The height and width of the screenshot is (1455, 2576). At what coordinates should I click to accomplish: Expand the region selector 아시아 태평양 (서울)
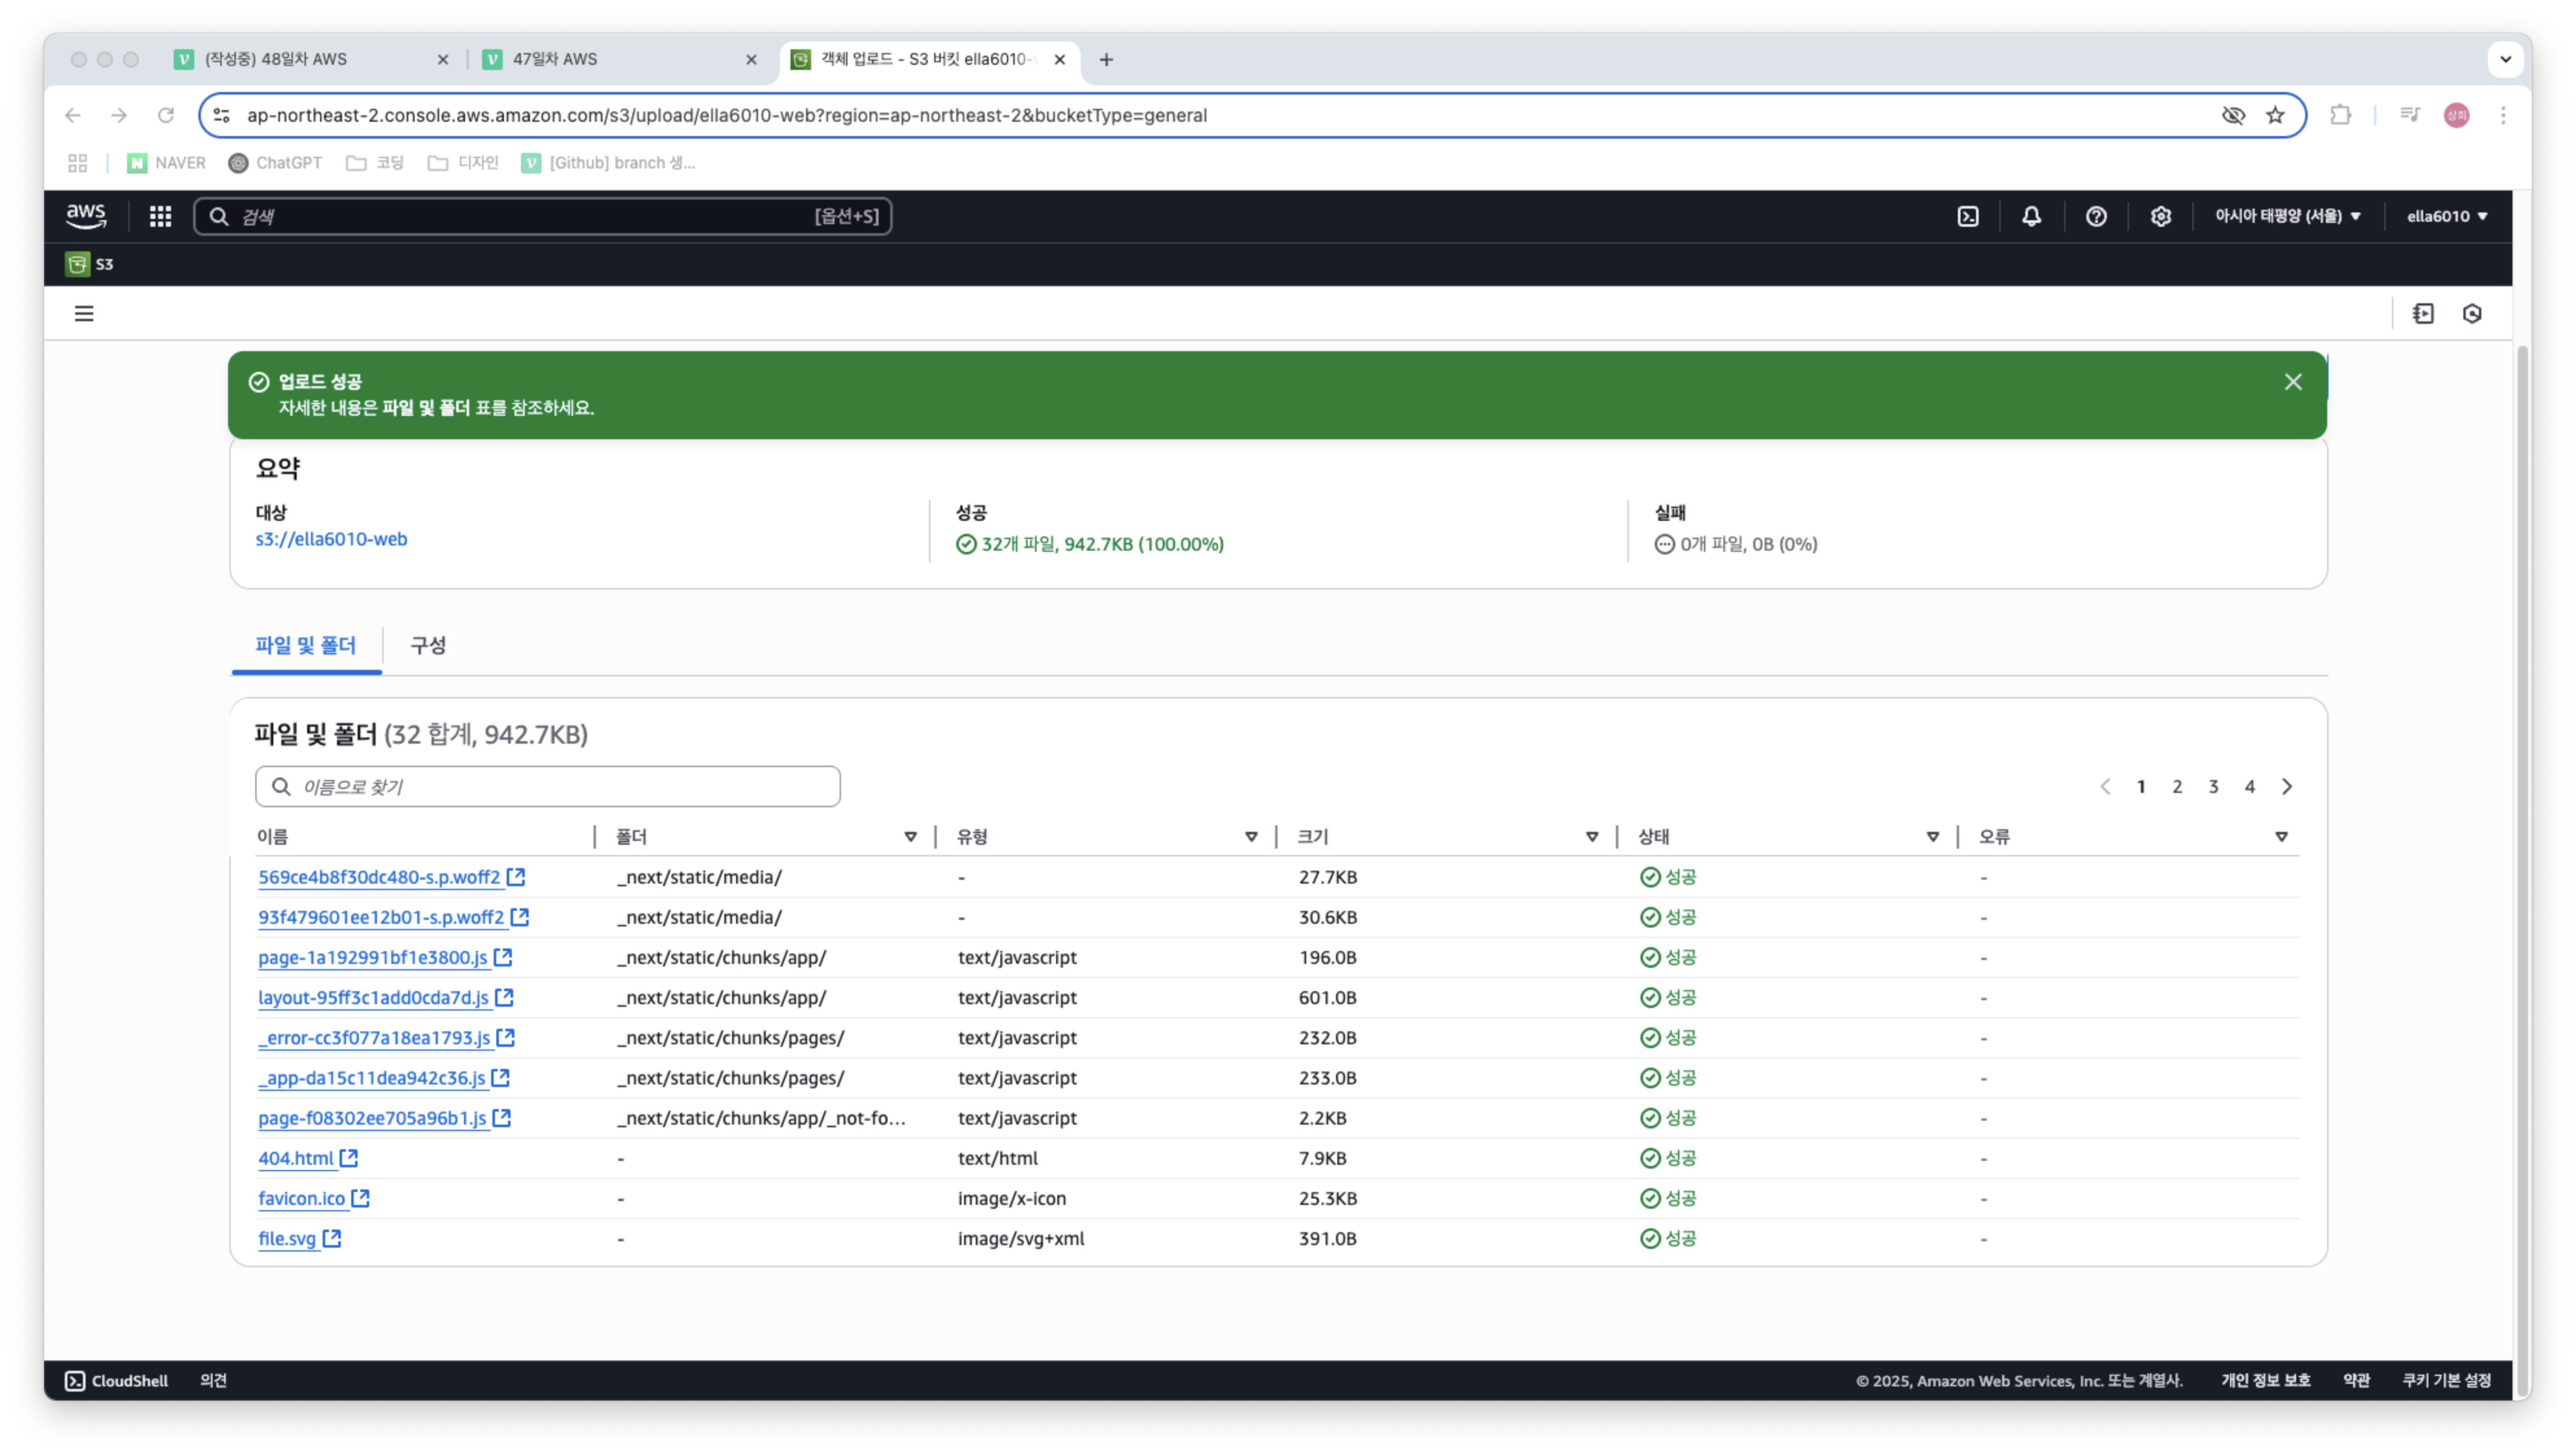point(2287,216)
